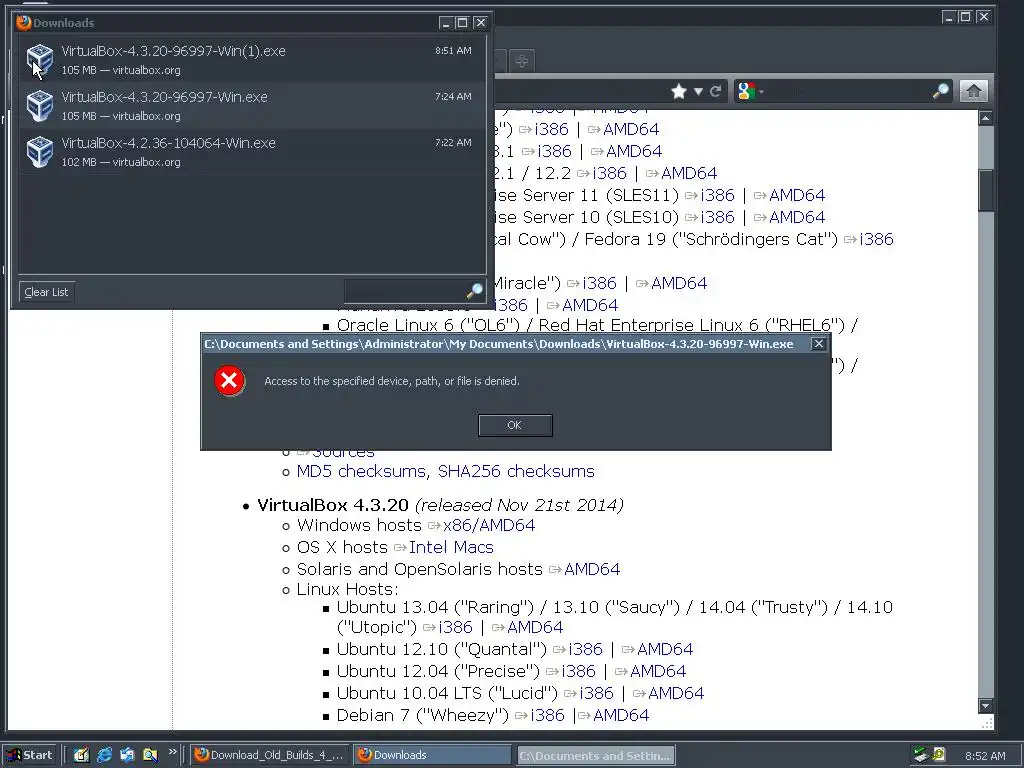This screenshot has width=1024, height=768.
Task: Minimize the Downloads window
Action: pos(445,23)
